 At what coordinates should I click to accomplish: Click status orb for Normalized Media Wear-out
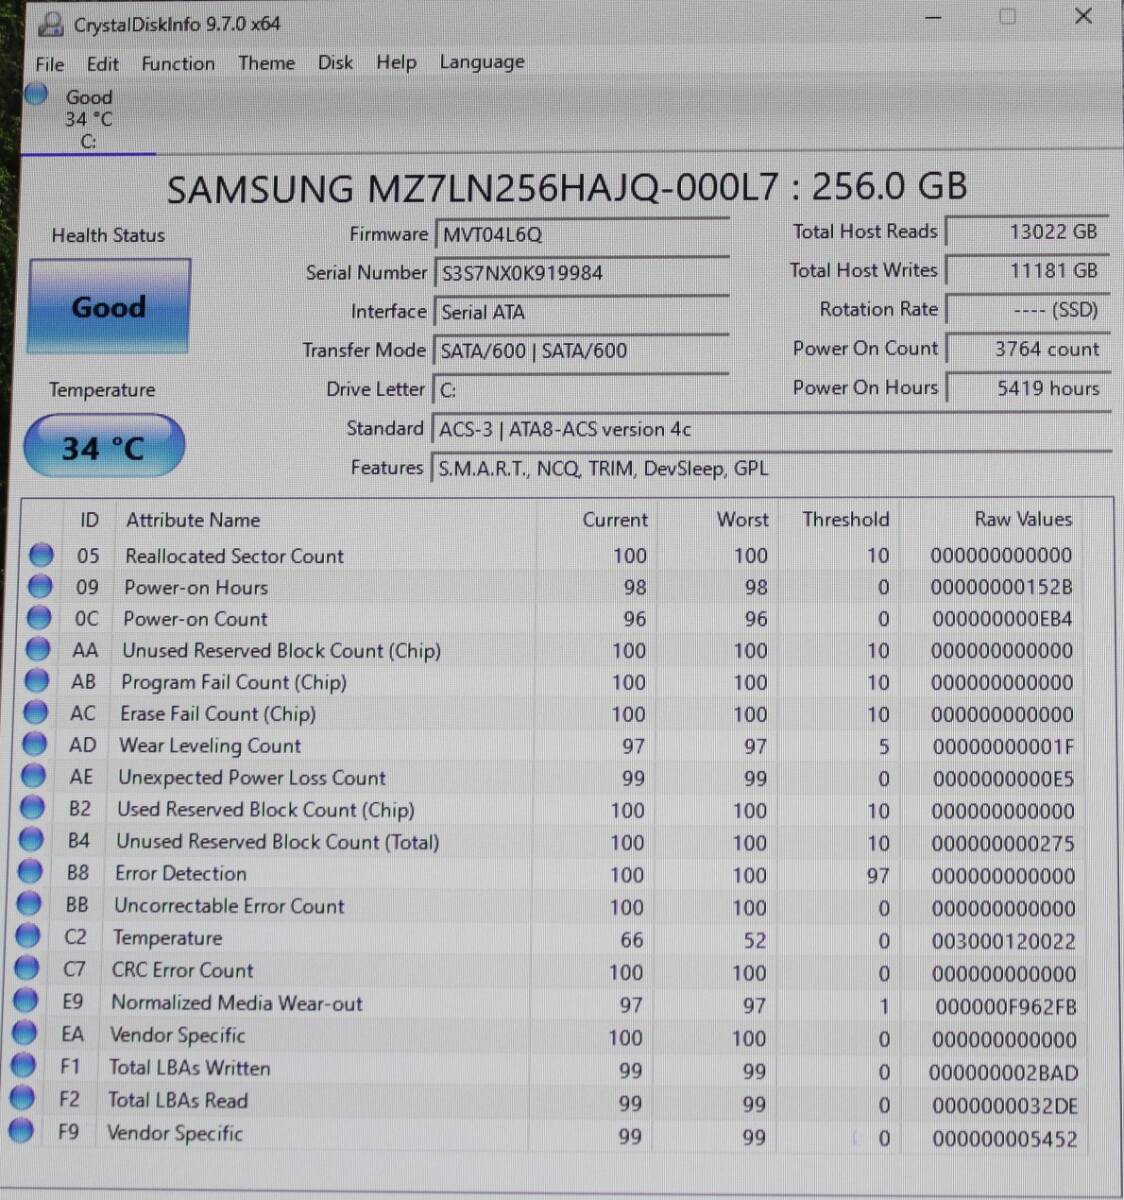coord(27,1000)
